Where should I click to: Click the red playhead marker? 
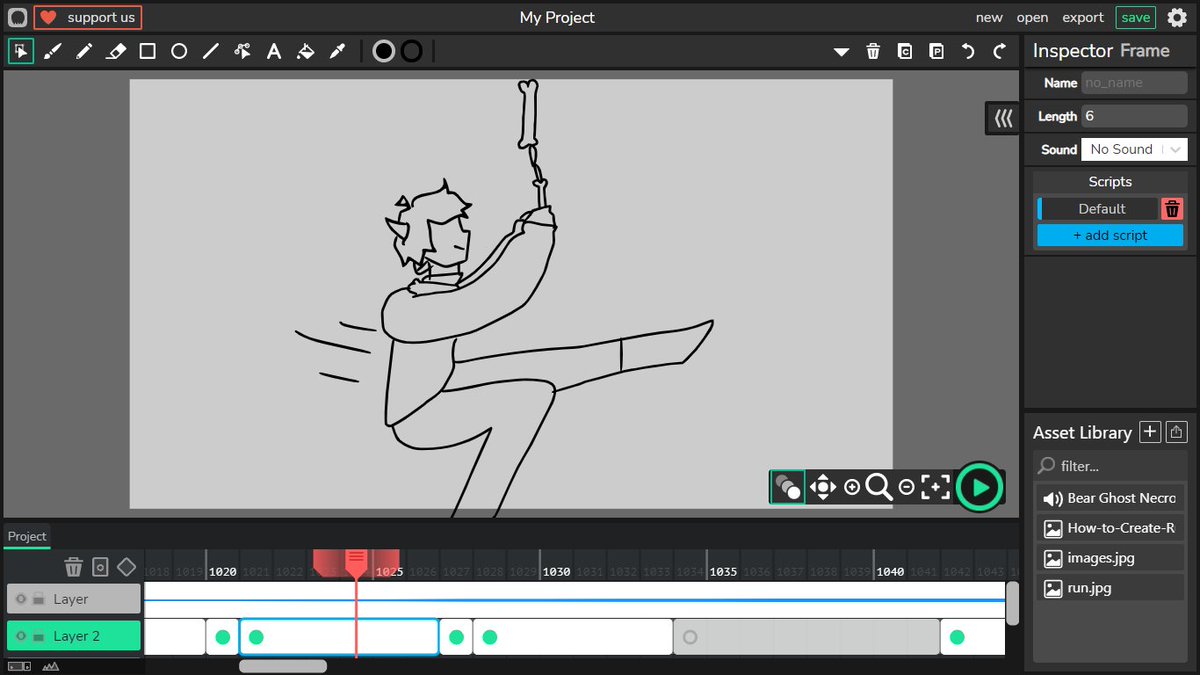pos(356,562)
